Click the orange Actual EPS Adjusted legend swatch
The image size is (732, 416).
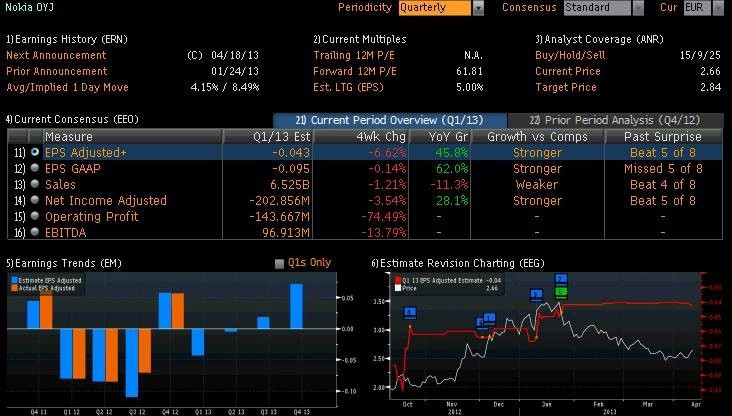tap(14, 288)
